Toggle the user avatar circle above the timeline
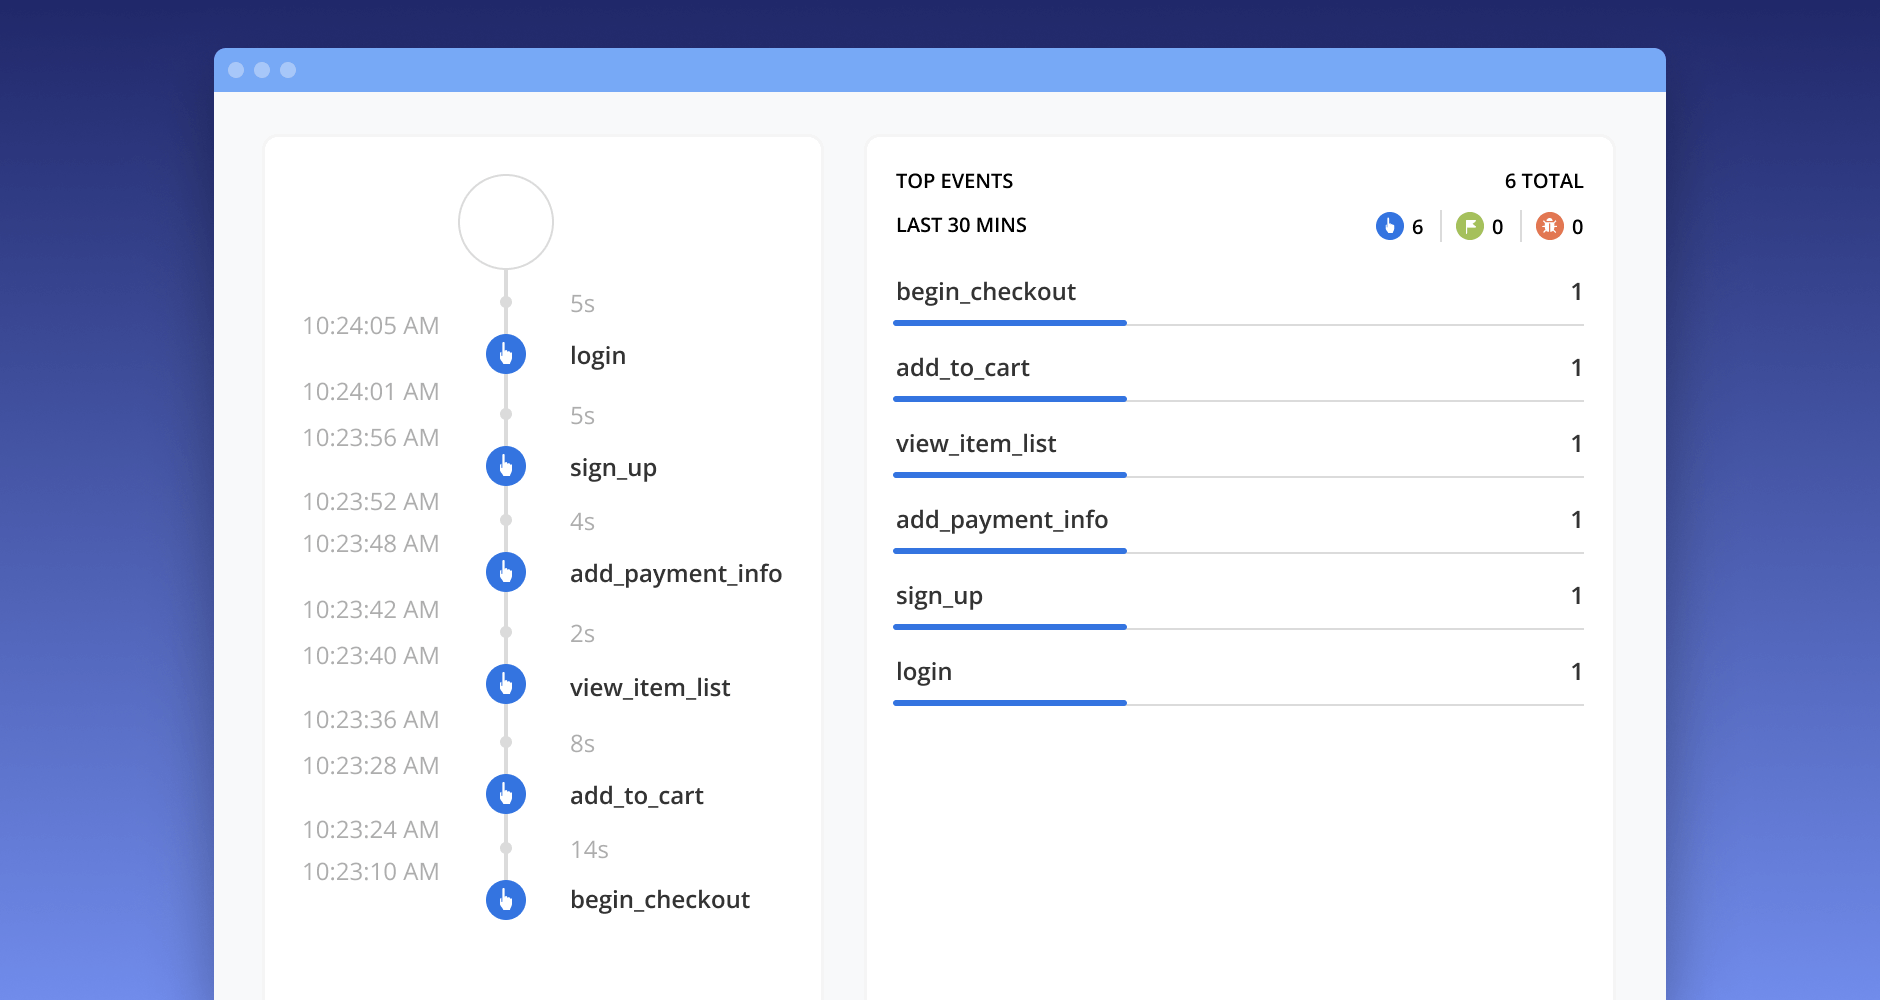 pyautogui.click(x=505, y=221)
